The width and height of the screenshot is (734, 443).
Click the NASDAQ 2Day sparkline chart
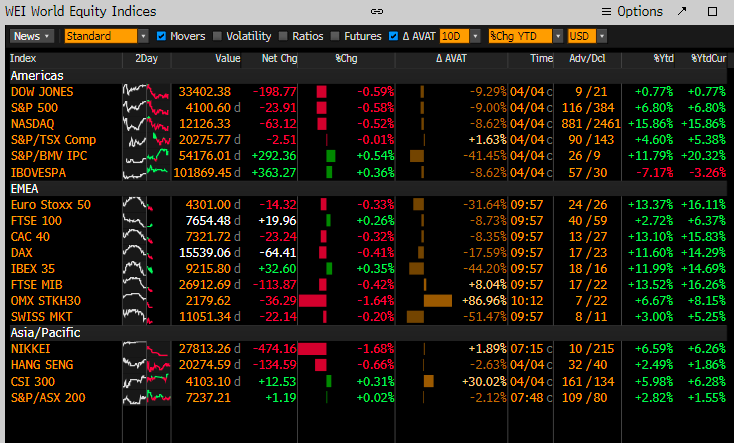coord(146,124)
